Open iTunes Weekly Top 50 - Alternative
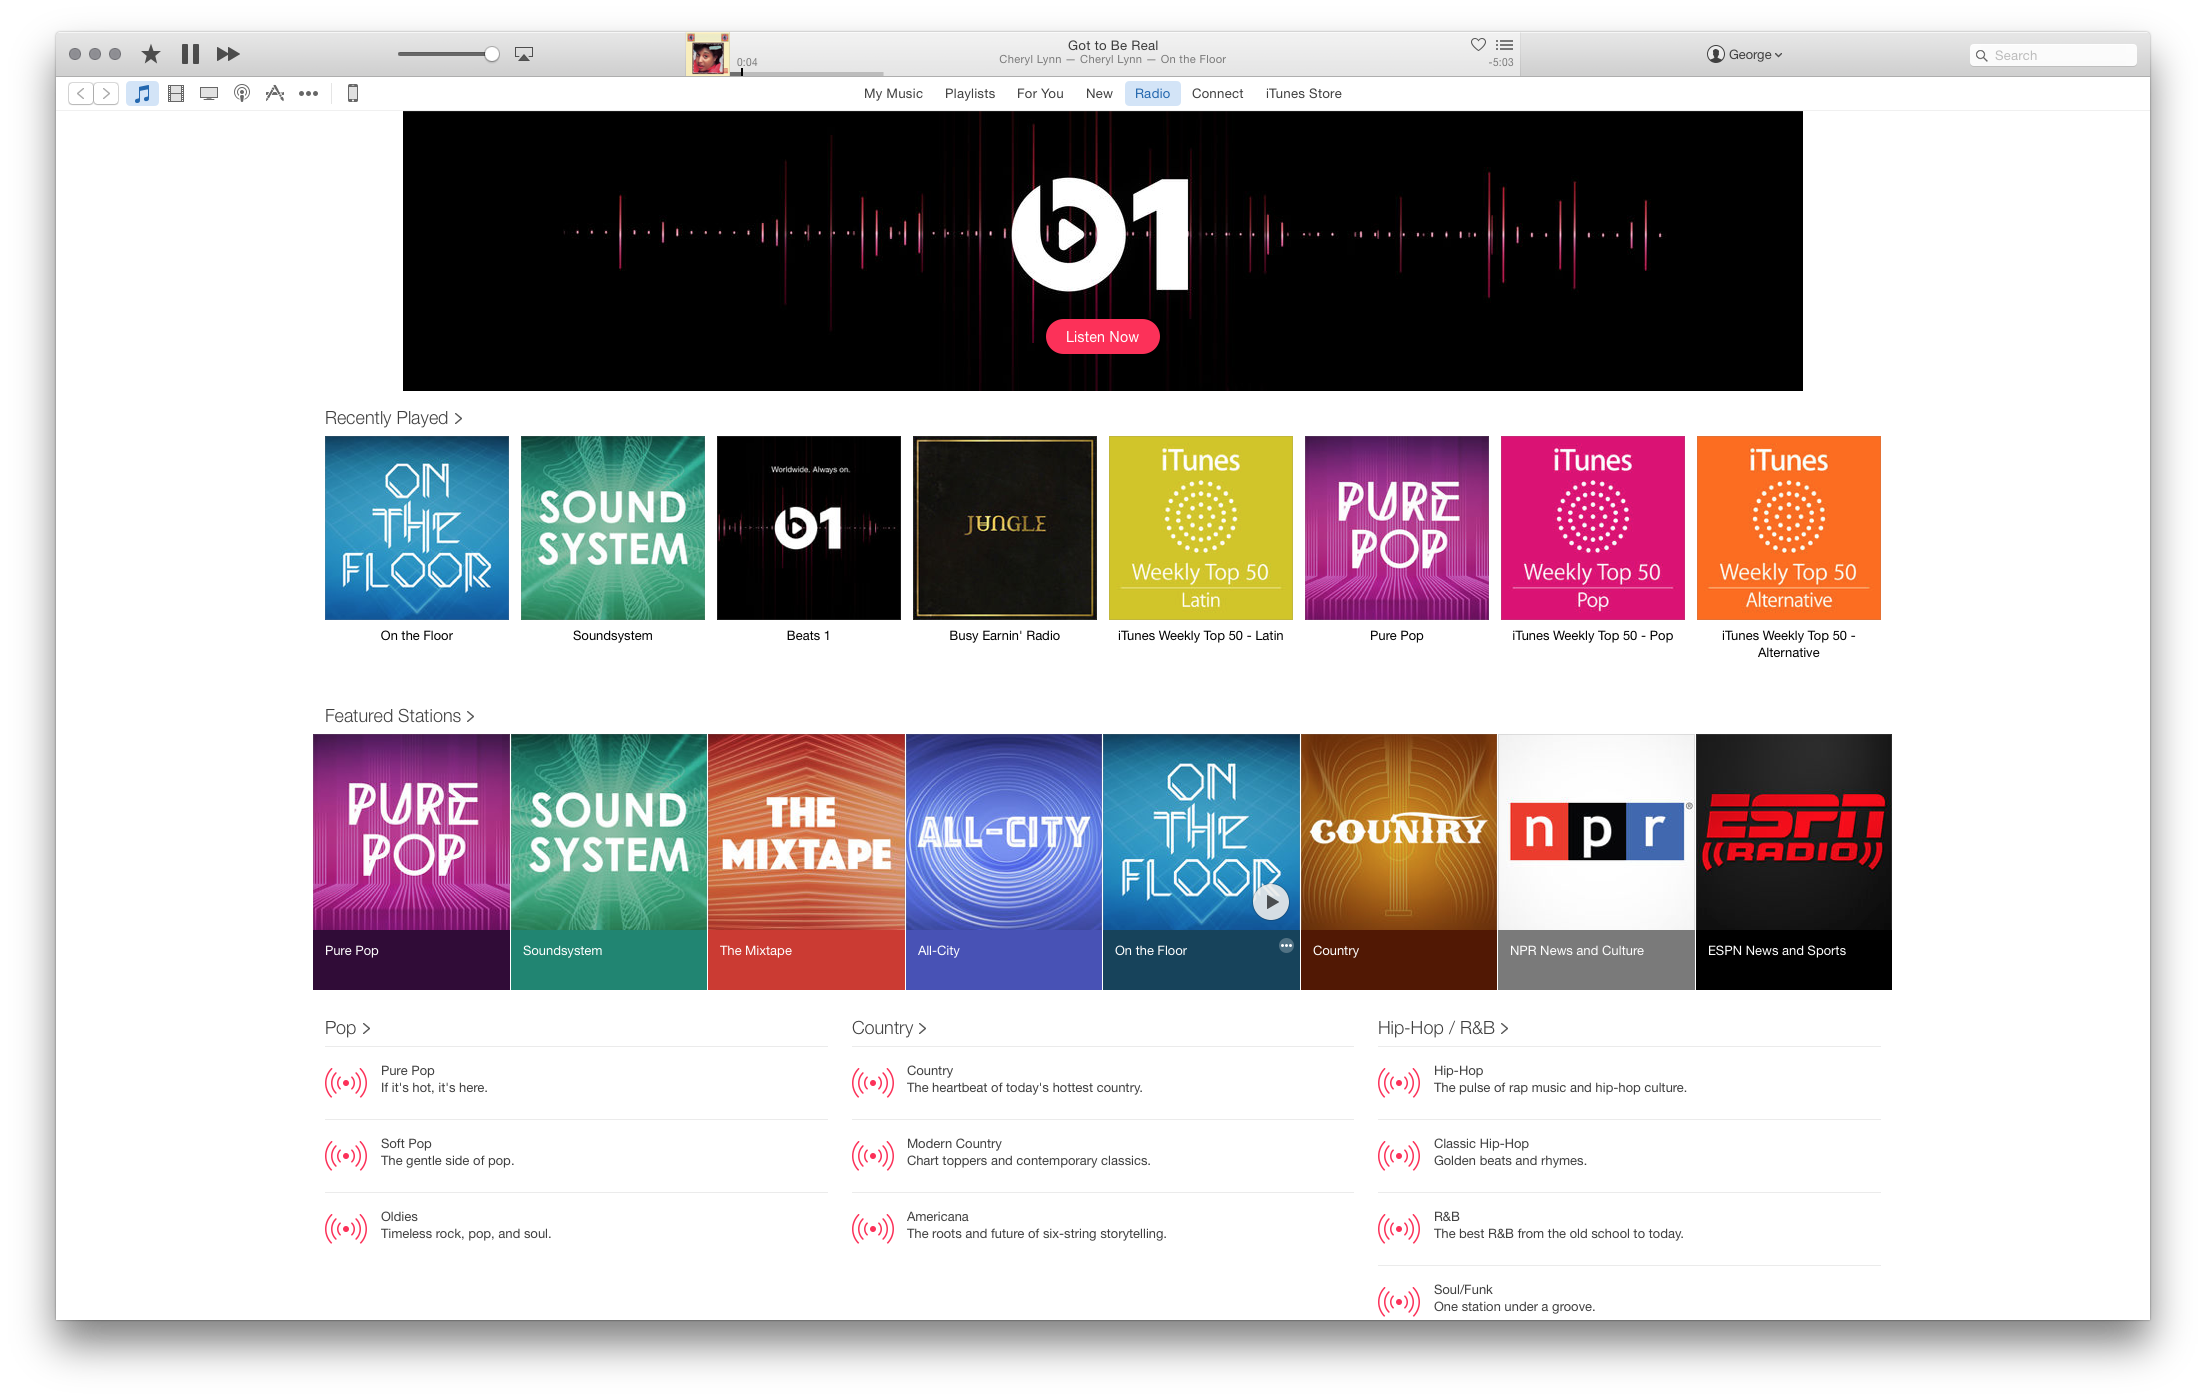The image size is (2206, 1400). [x=1788, y=528]
